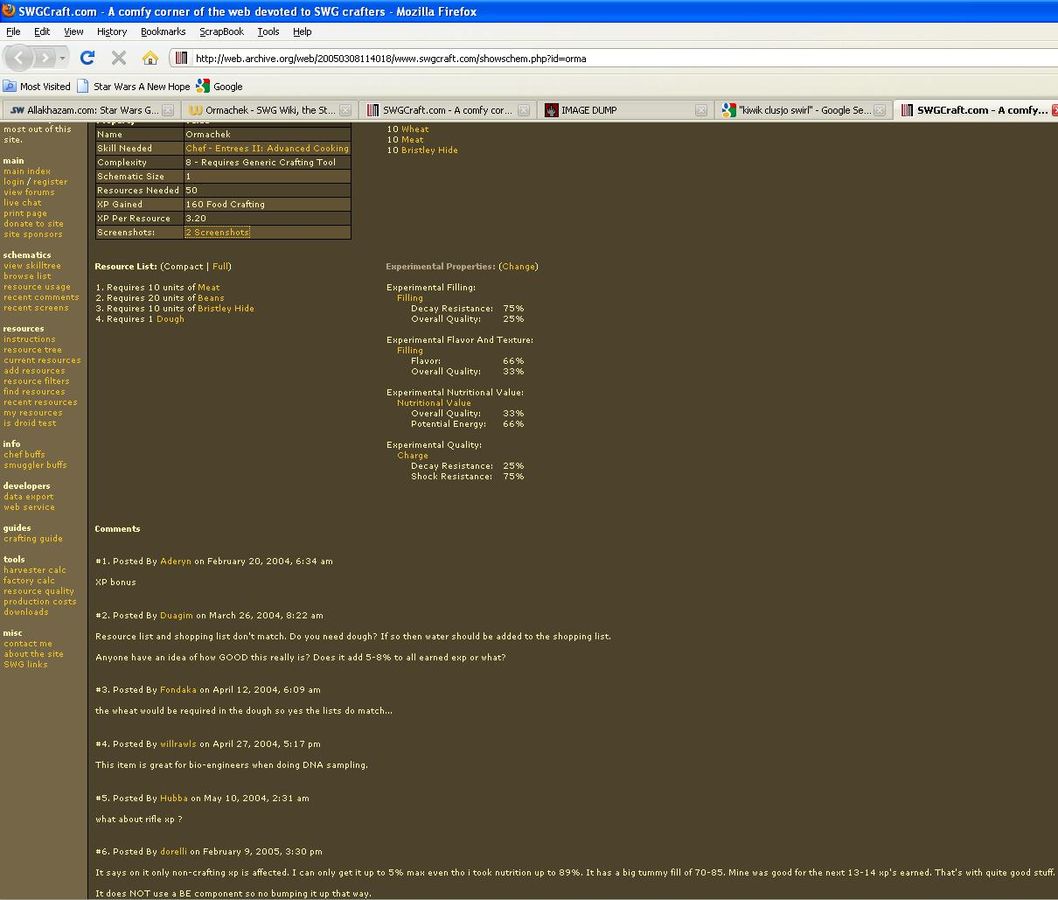This screenshot has height=900, width=1058.
Task: Switch to the Ormachek SWG Wiki tab
Action: click(270, 110)
